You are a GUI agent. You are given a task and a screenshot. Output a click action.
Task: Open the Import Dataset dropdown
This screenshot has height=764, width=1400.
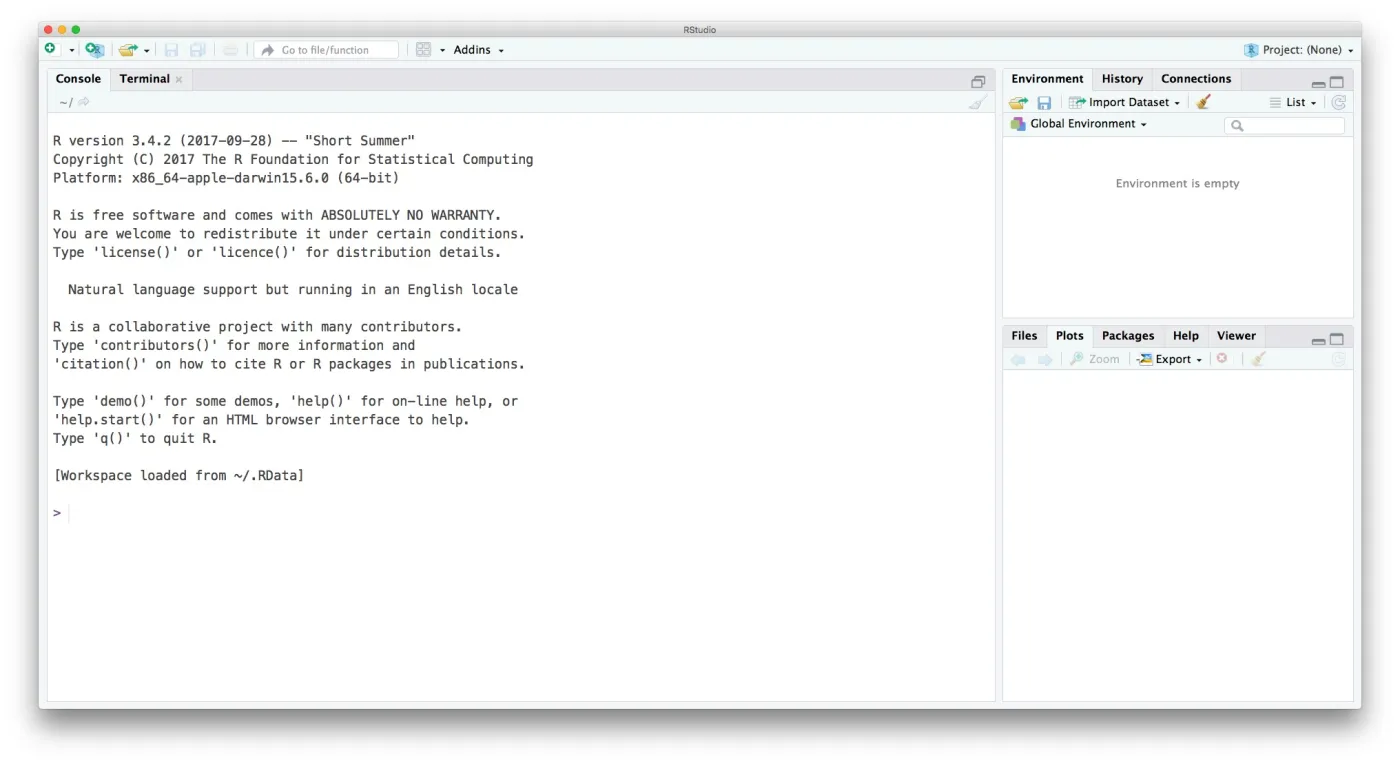point(1124,102)
